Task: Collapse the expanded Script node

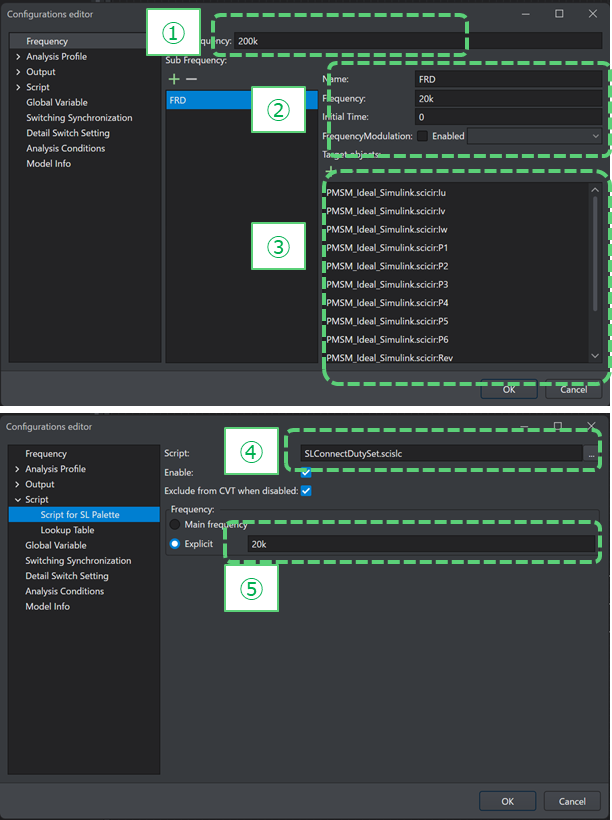Action: tap(17, 499)
